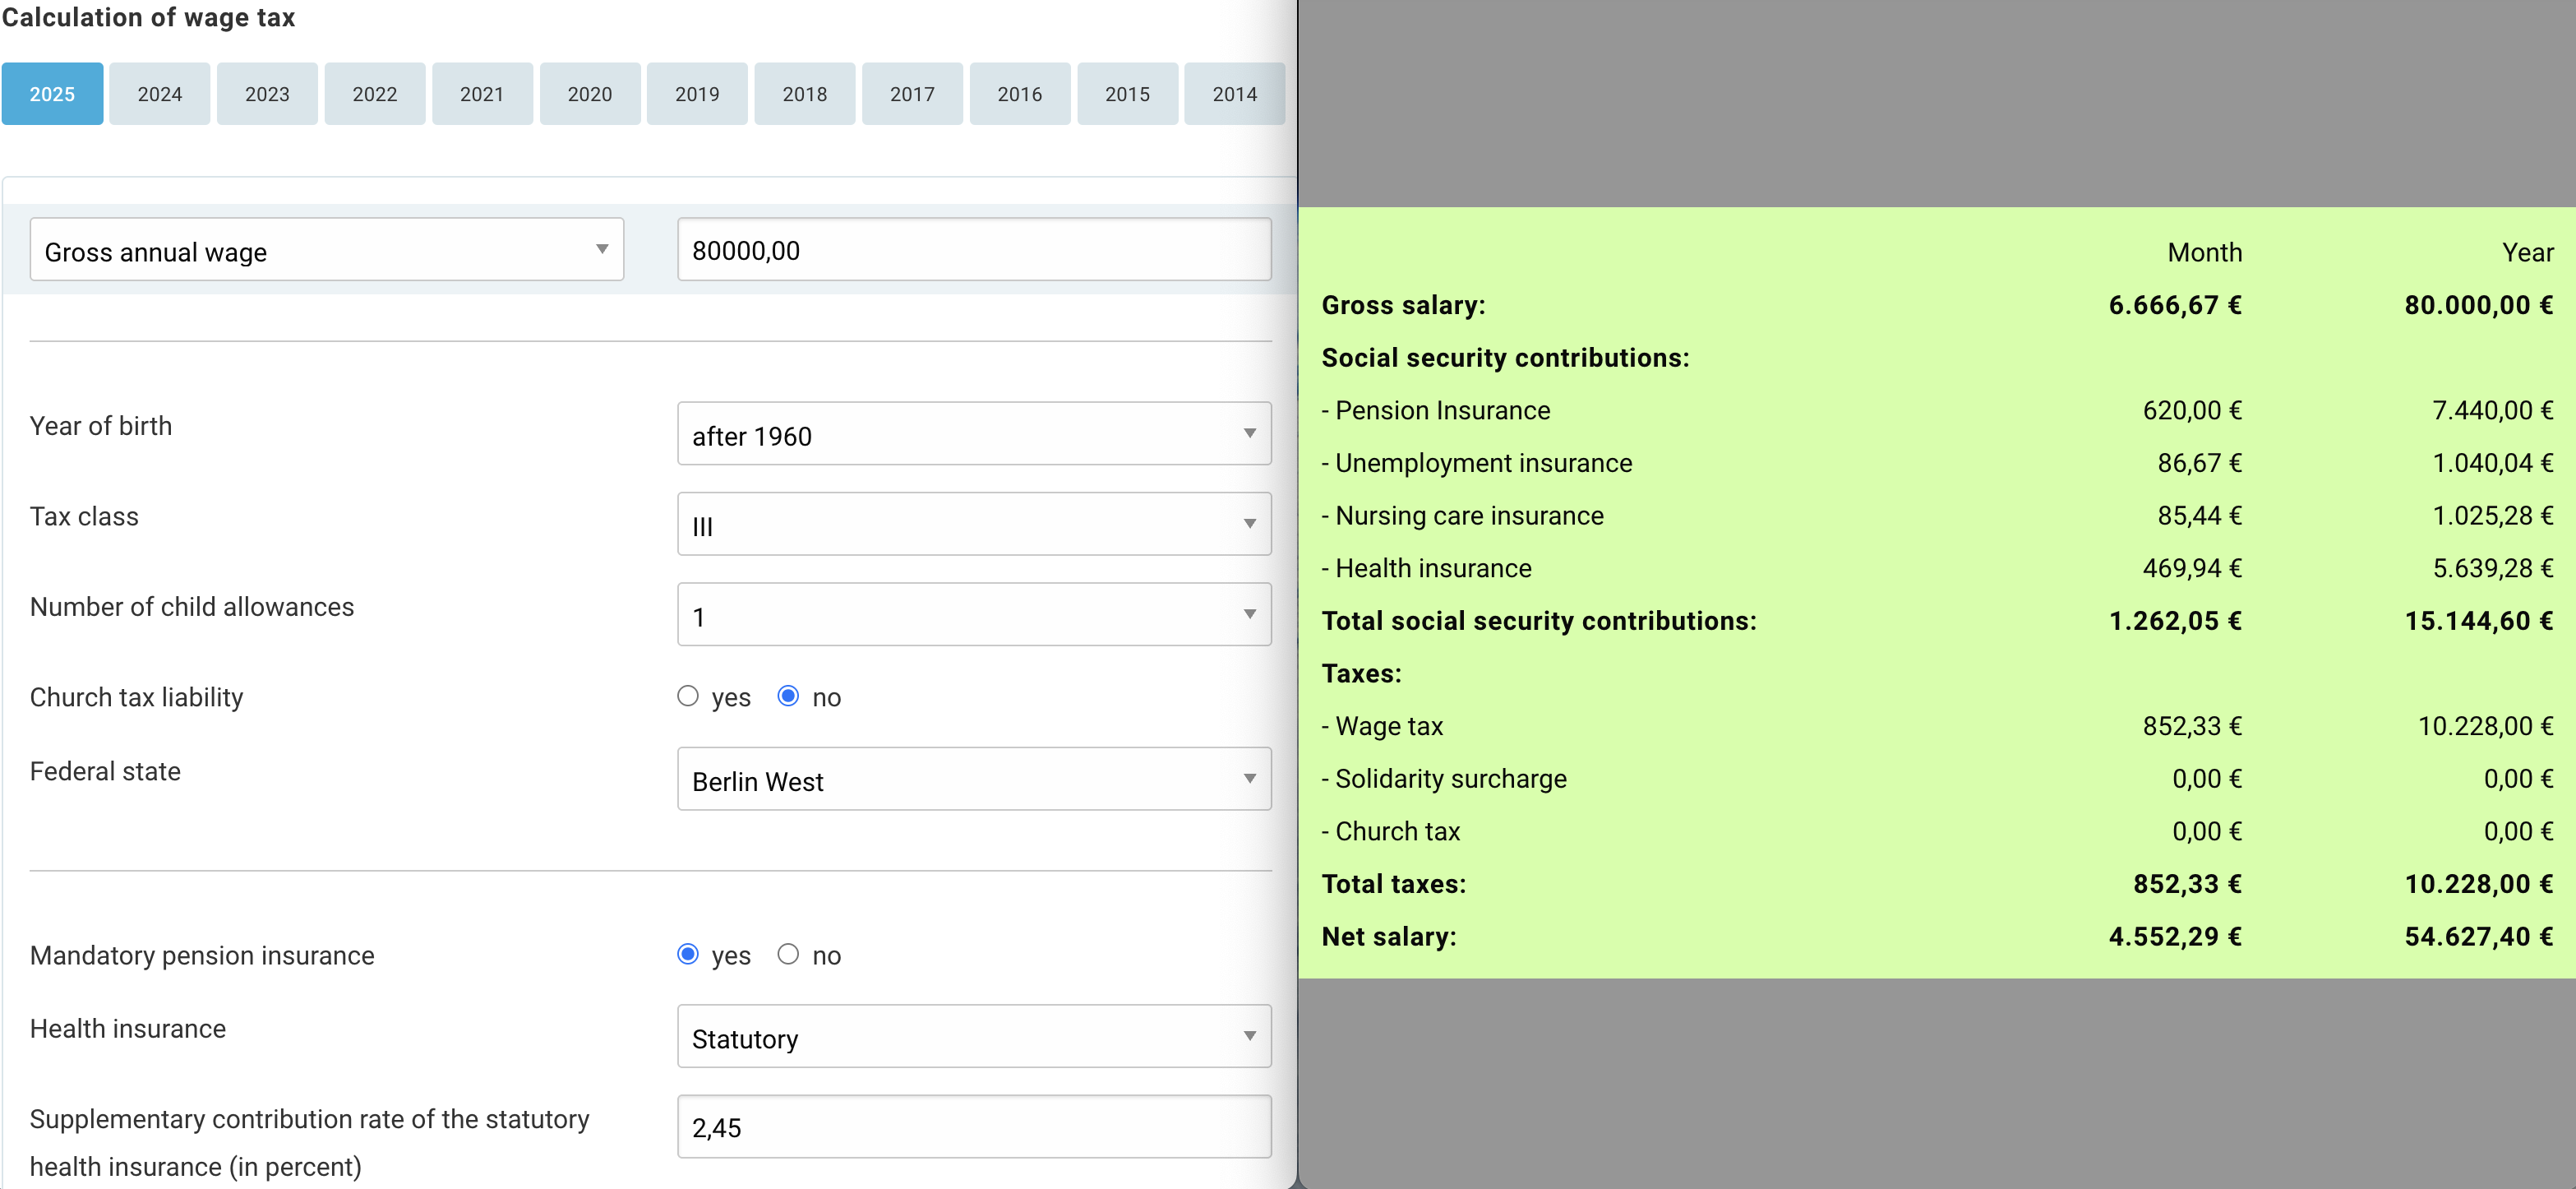Switch to the 2023 tab
Image resolution: width=2576 pixels, height=1189 pixels.
pos(267,94)
